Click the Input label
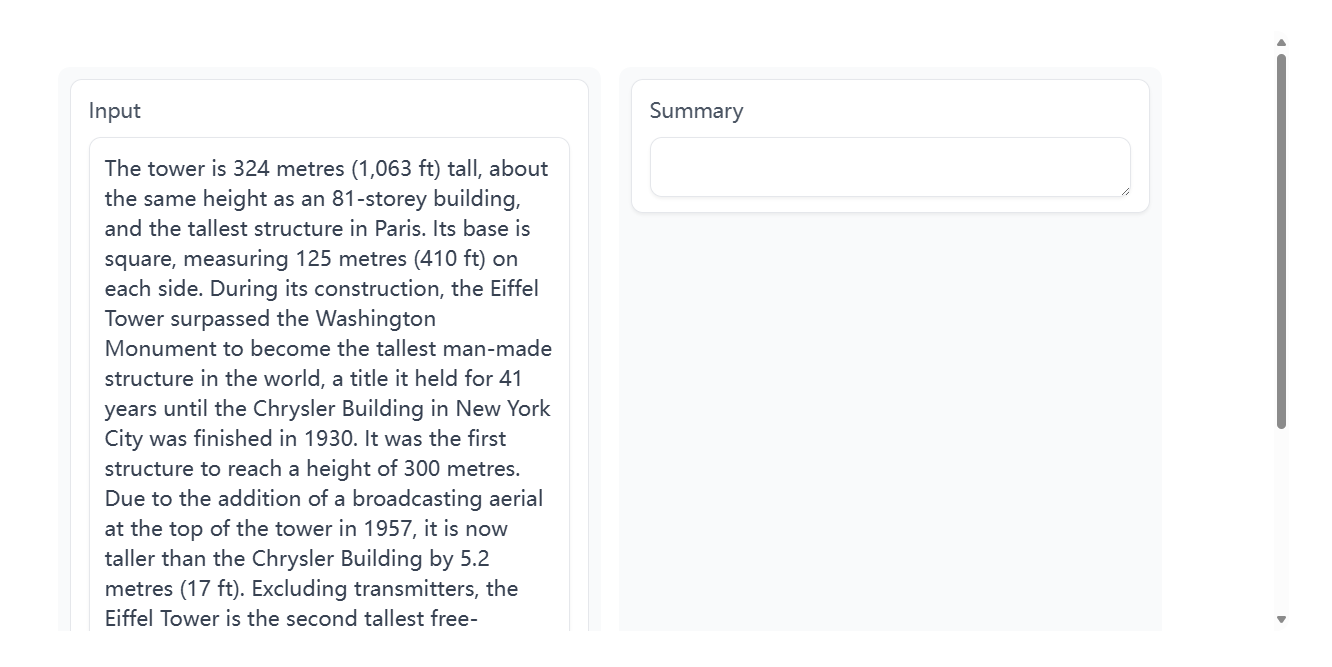The height and width of the screenshot is (667, 1332). point(115,111)
